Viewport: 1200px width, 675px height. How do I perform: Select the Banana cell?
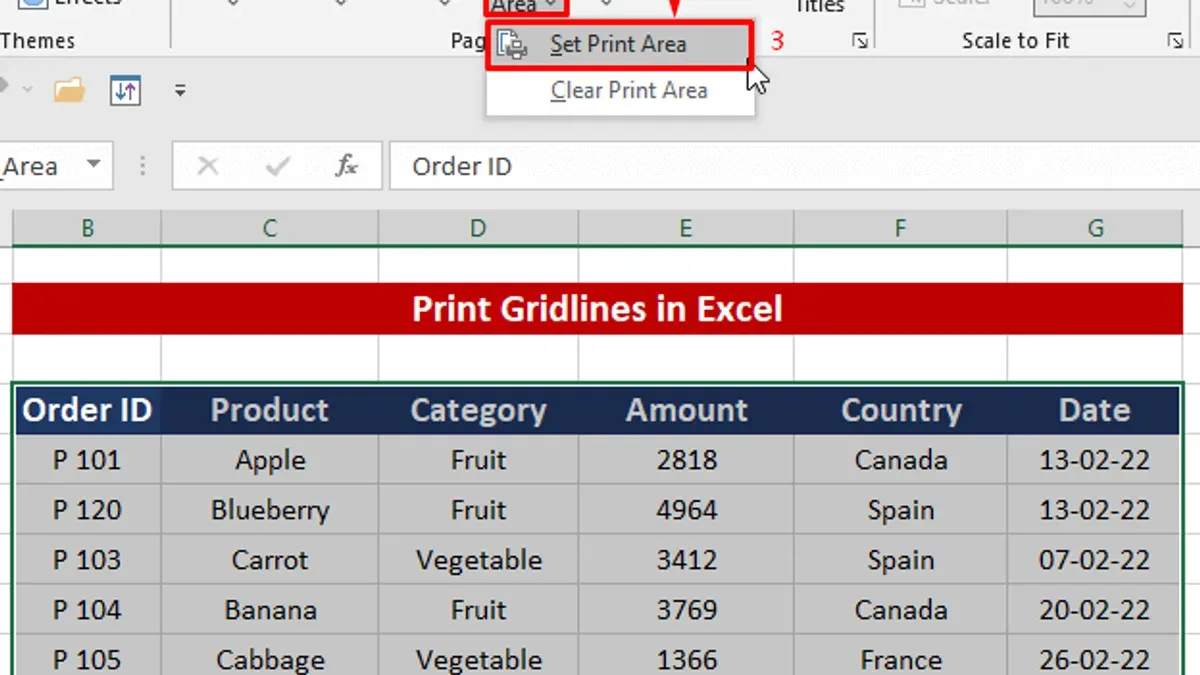tap(270, 610)
